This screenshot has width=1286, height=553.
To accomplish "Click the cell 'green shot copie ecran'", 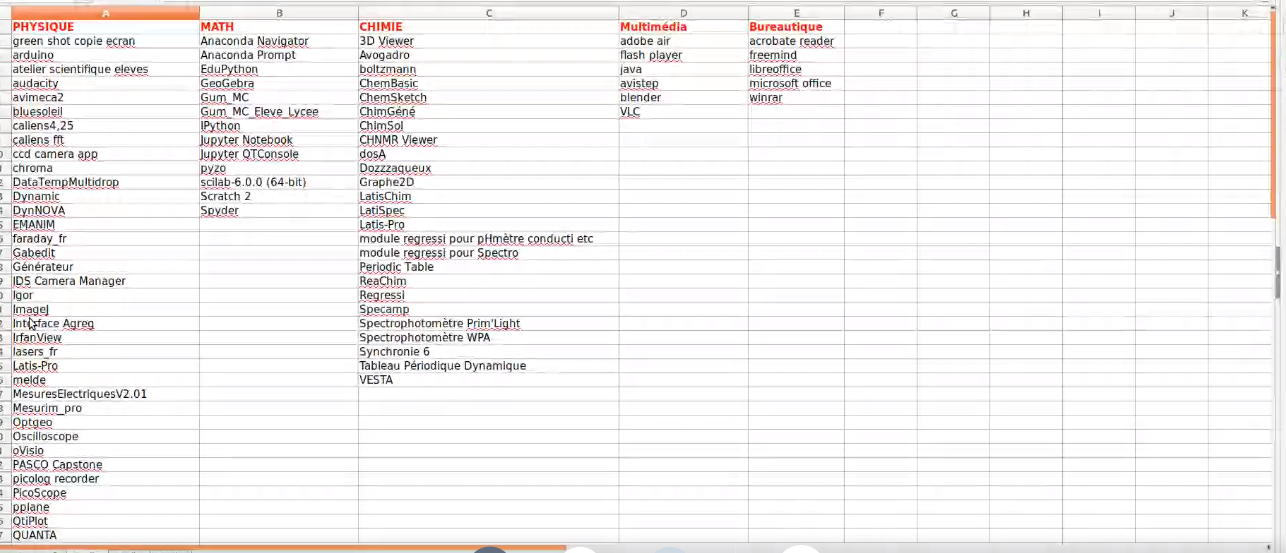I will 105,41.
